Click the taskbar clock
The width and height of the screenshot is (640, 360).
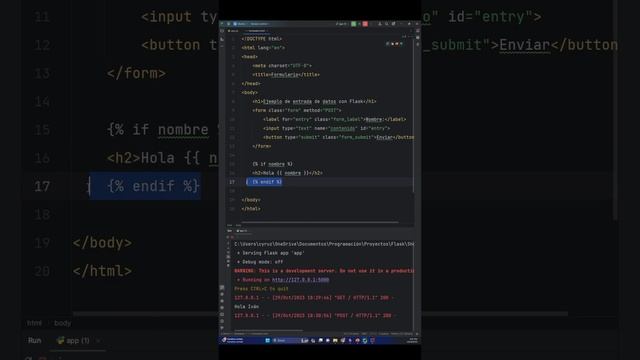(413, 340)
